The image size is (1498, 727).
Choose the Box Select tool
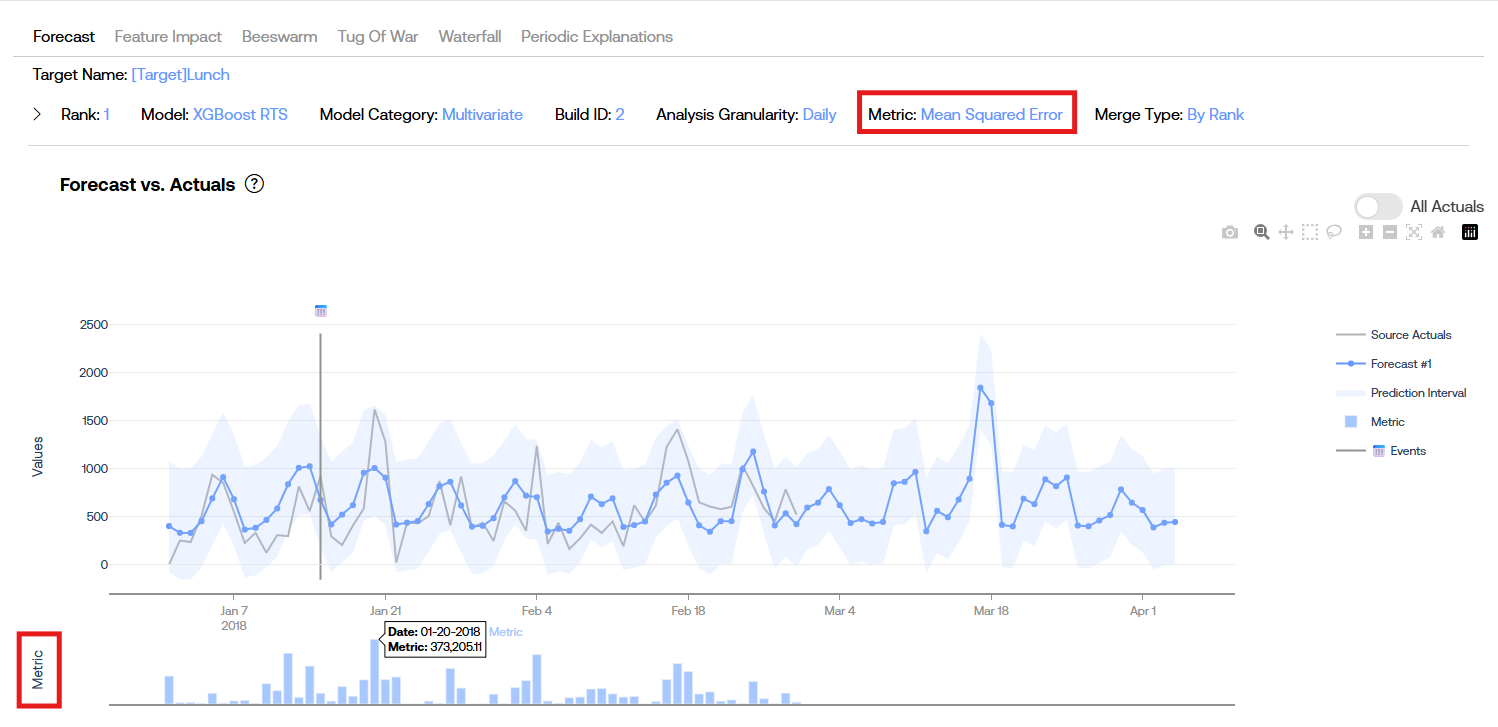(x=1310, y=232)
